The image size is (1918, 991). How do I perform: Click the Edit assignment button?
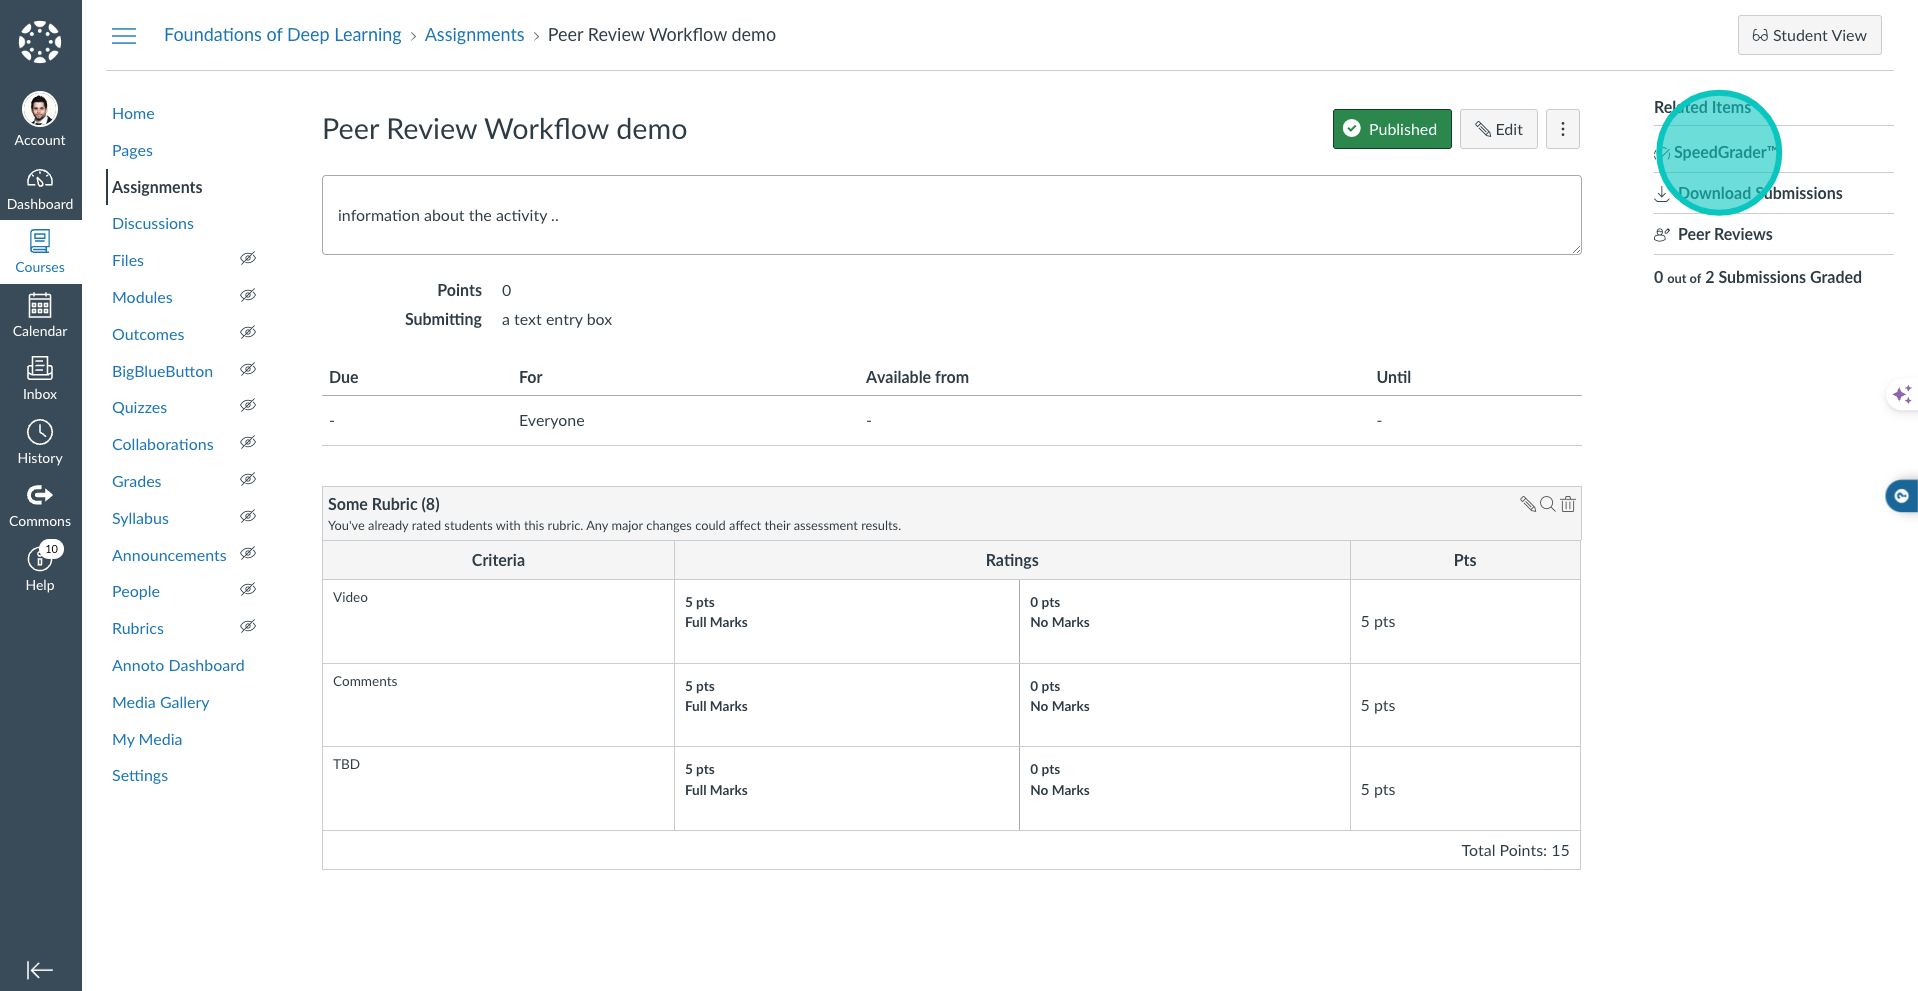[x=1498, y=129]
